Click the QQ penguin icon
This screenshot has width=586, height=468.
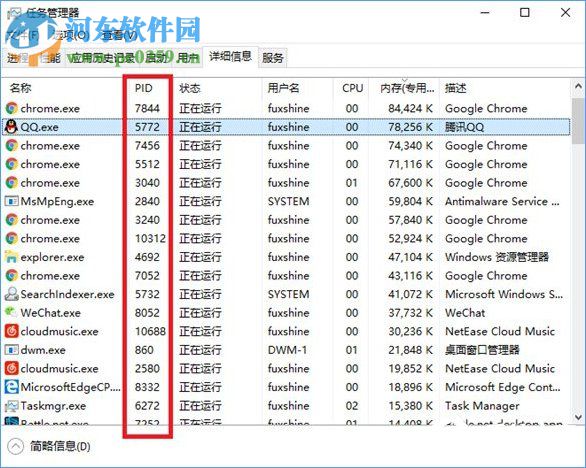[11, 127]
